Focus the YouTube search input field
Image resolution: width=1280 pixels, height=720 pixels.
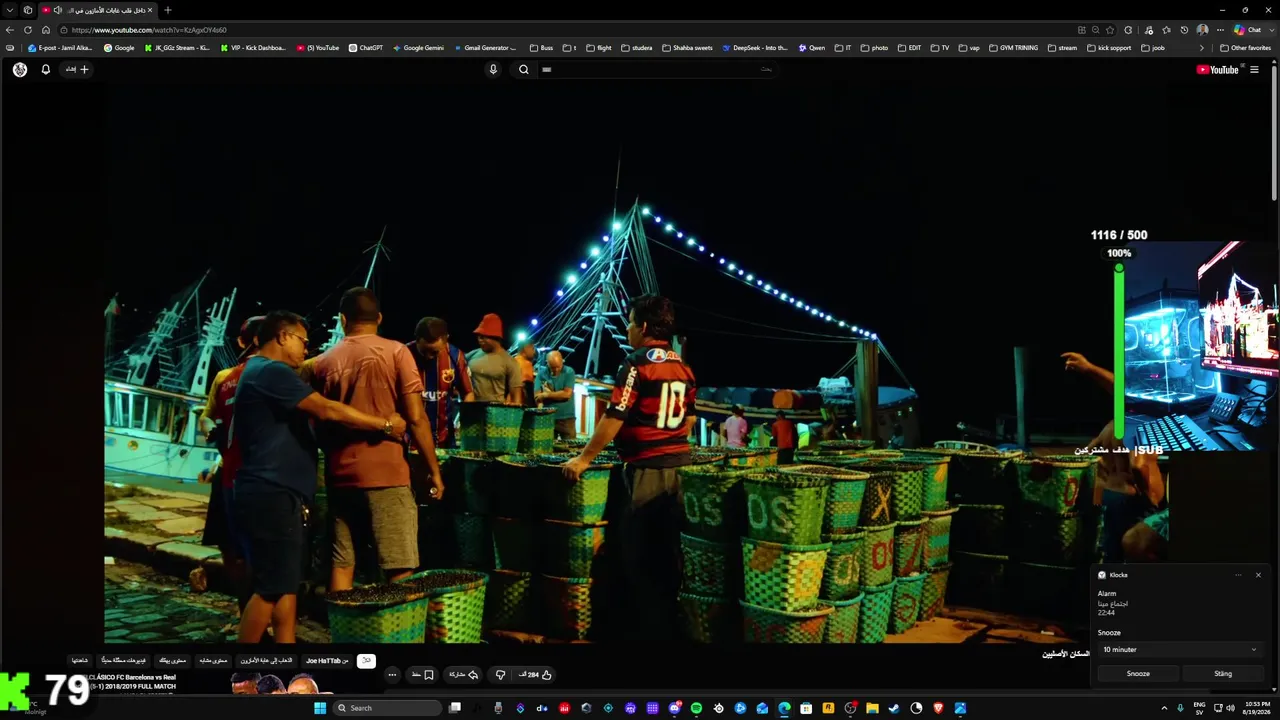coord(657,70)
